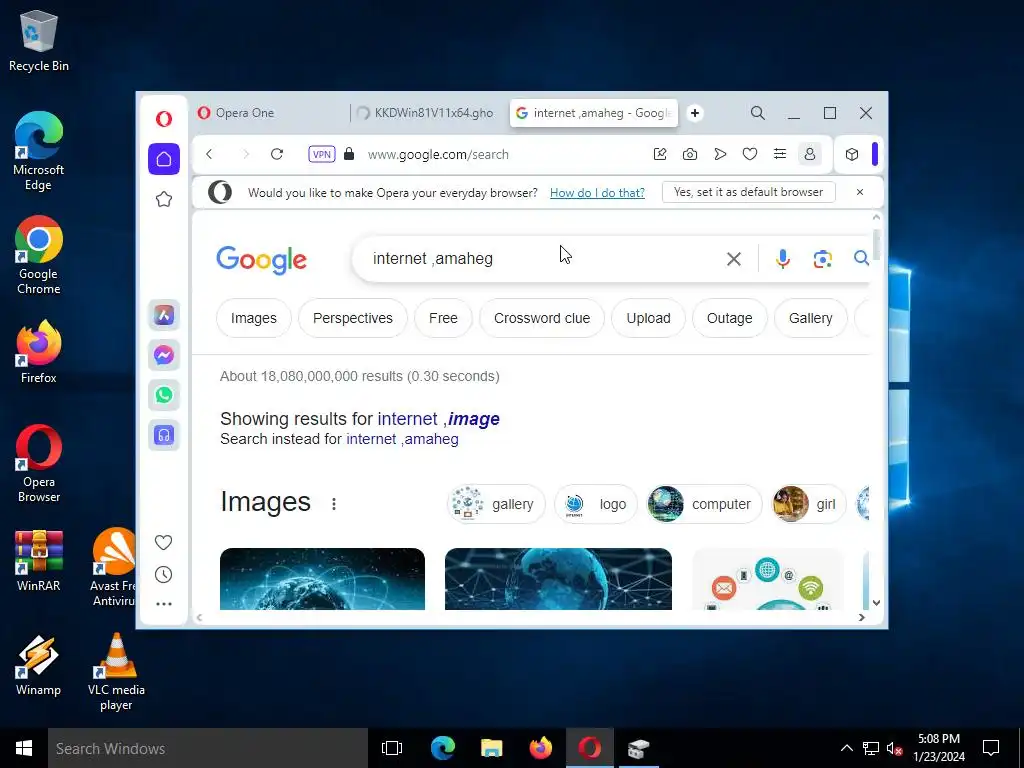Open the Opera menu logo

[x=164, y=118]
